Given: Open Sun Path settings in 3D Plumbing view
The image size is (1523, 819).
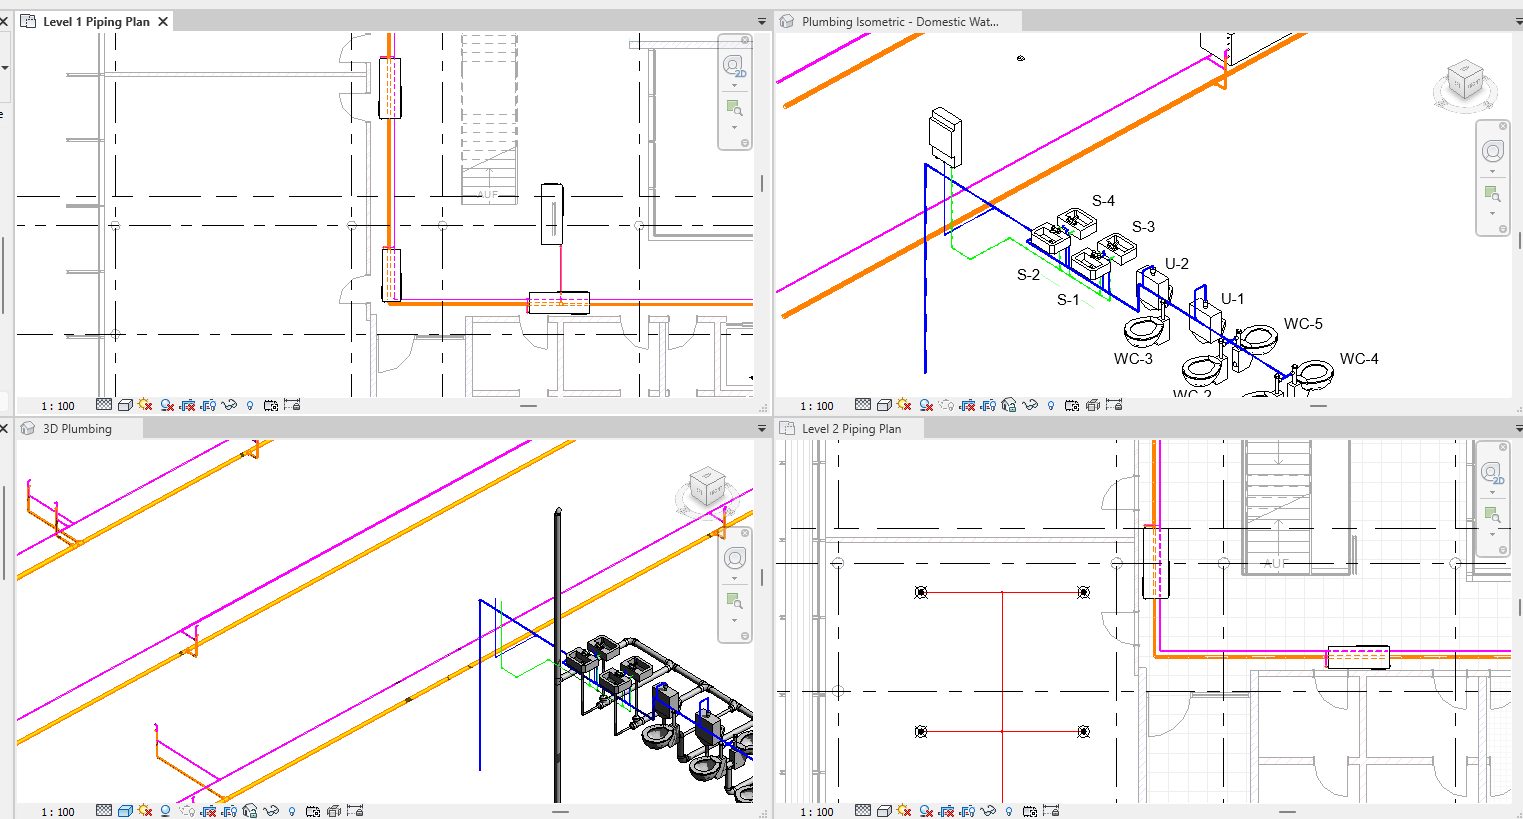Looking at the screenshot, I should 146,811.
